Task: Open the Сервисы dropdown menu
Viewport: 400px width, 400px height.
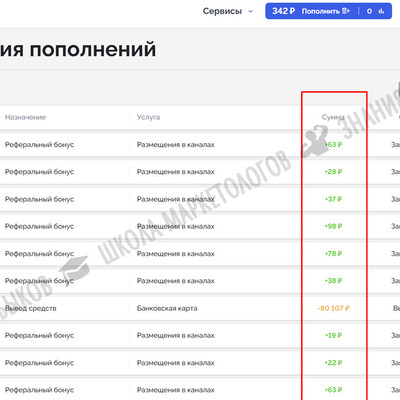Action: coord(228,11)
